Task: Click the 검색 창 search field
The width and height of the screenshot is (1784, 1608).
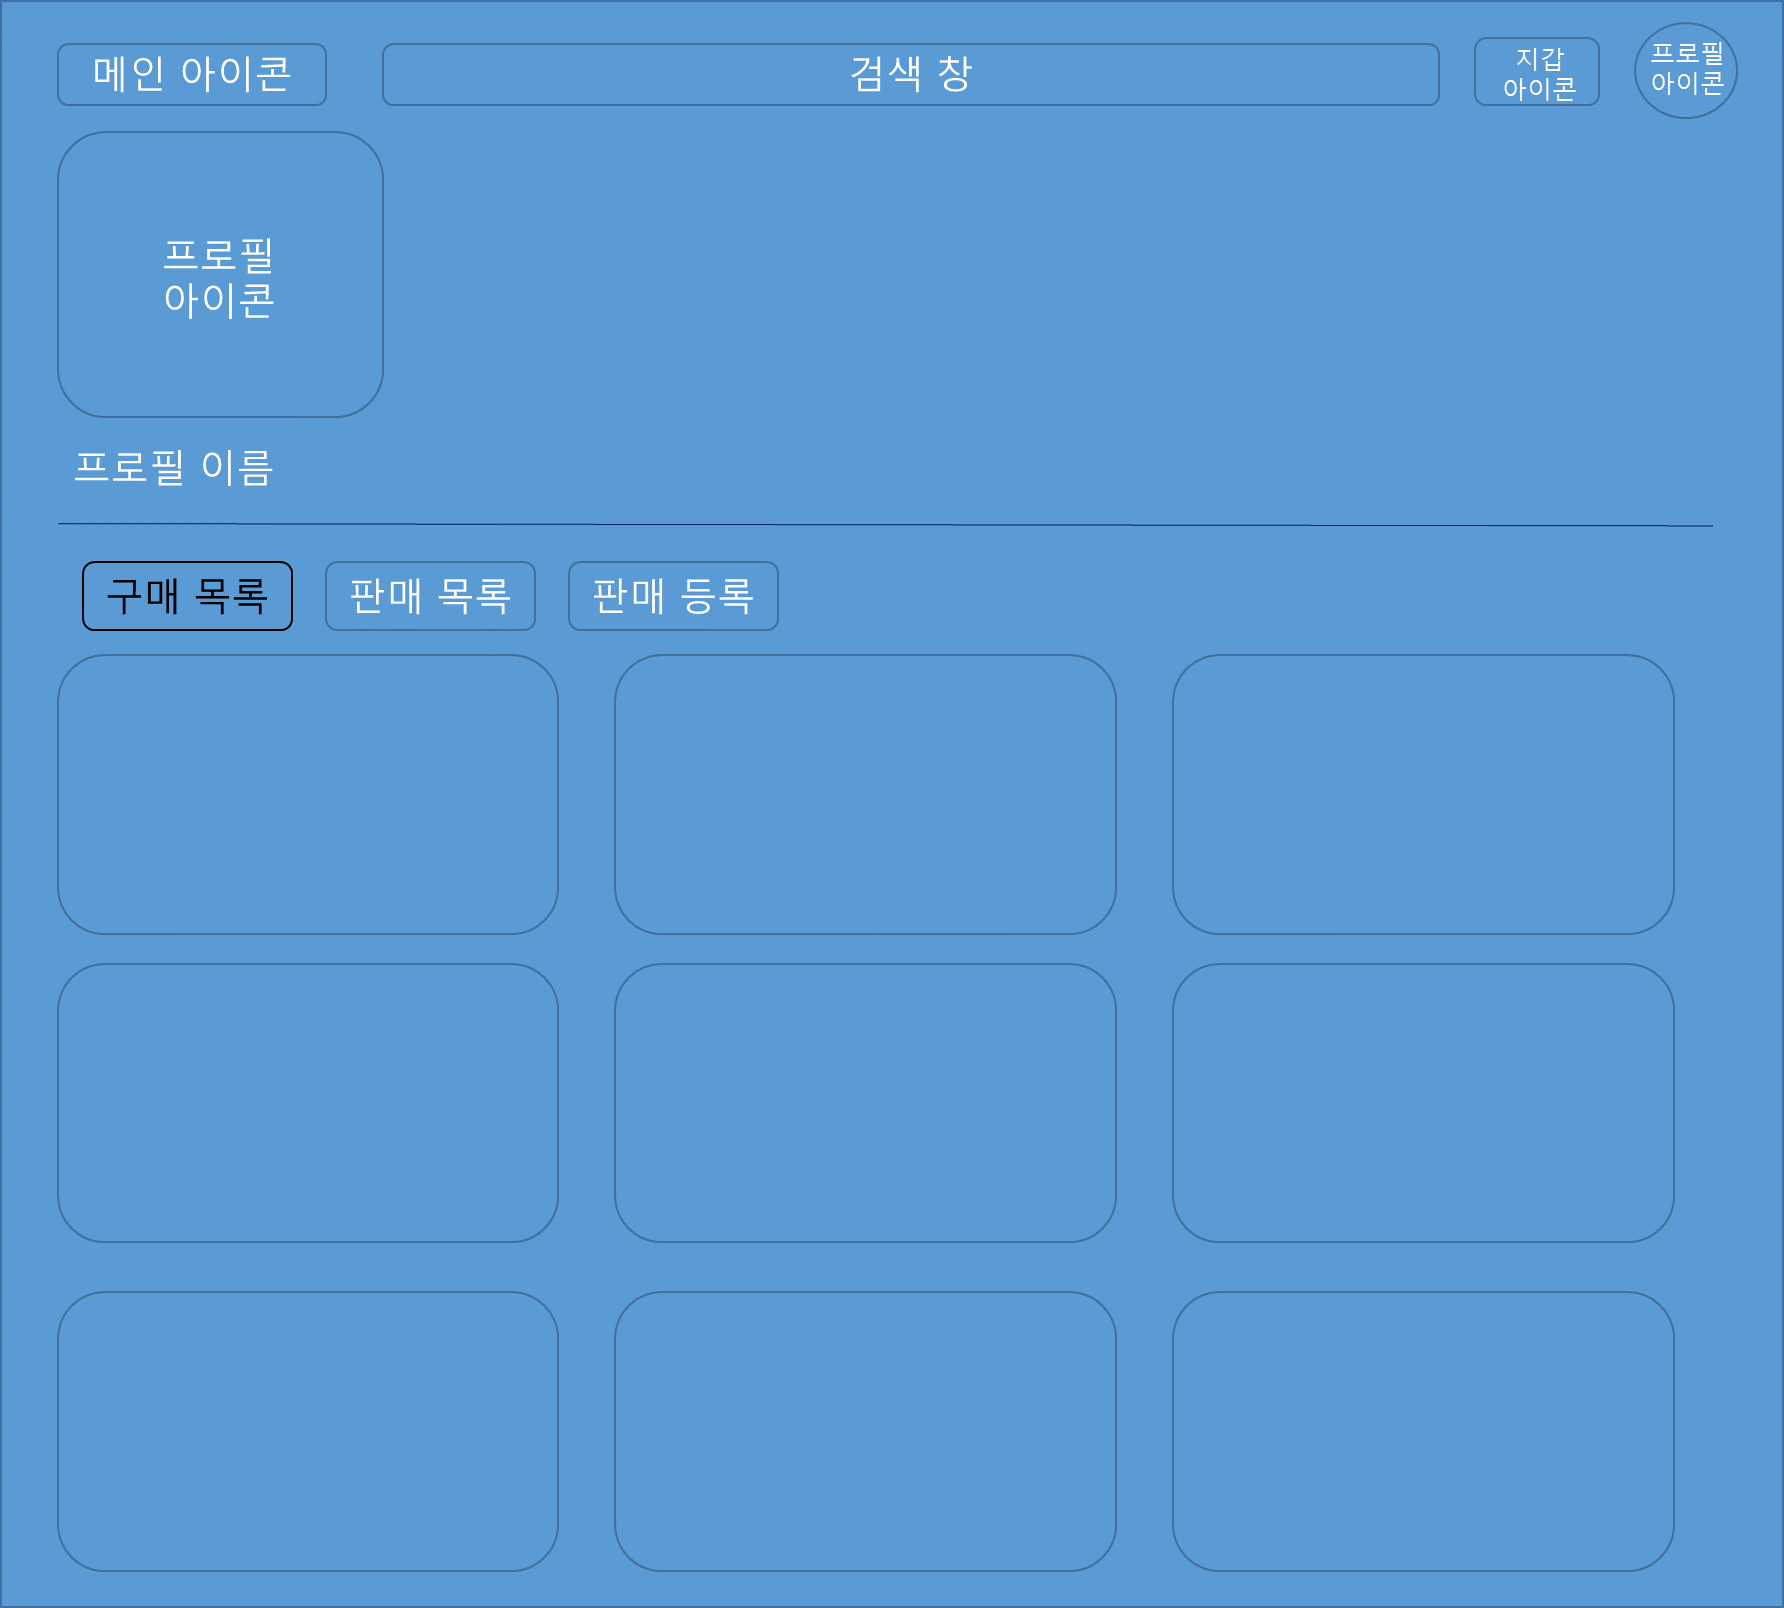Action: [911, 74]
